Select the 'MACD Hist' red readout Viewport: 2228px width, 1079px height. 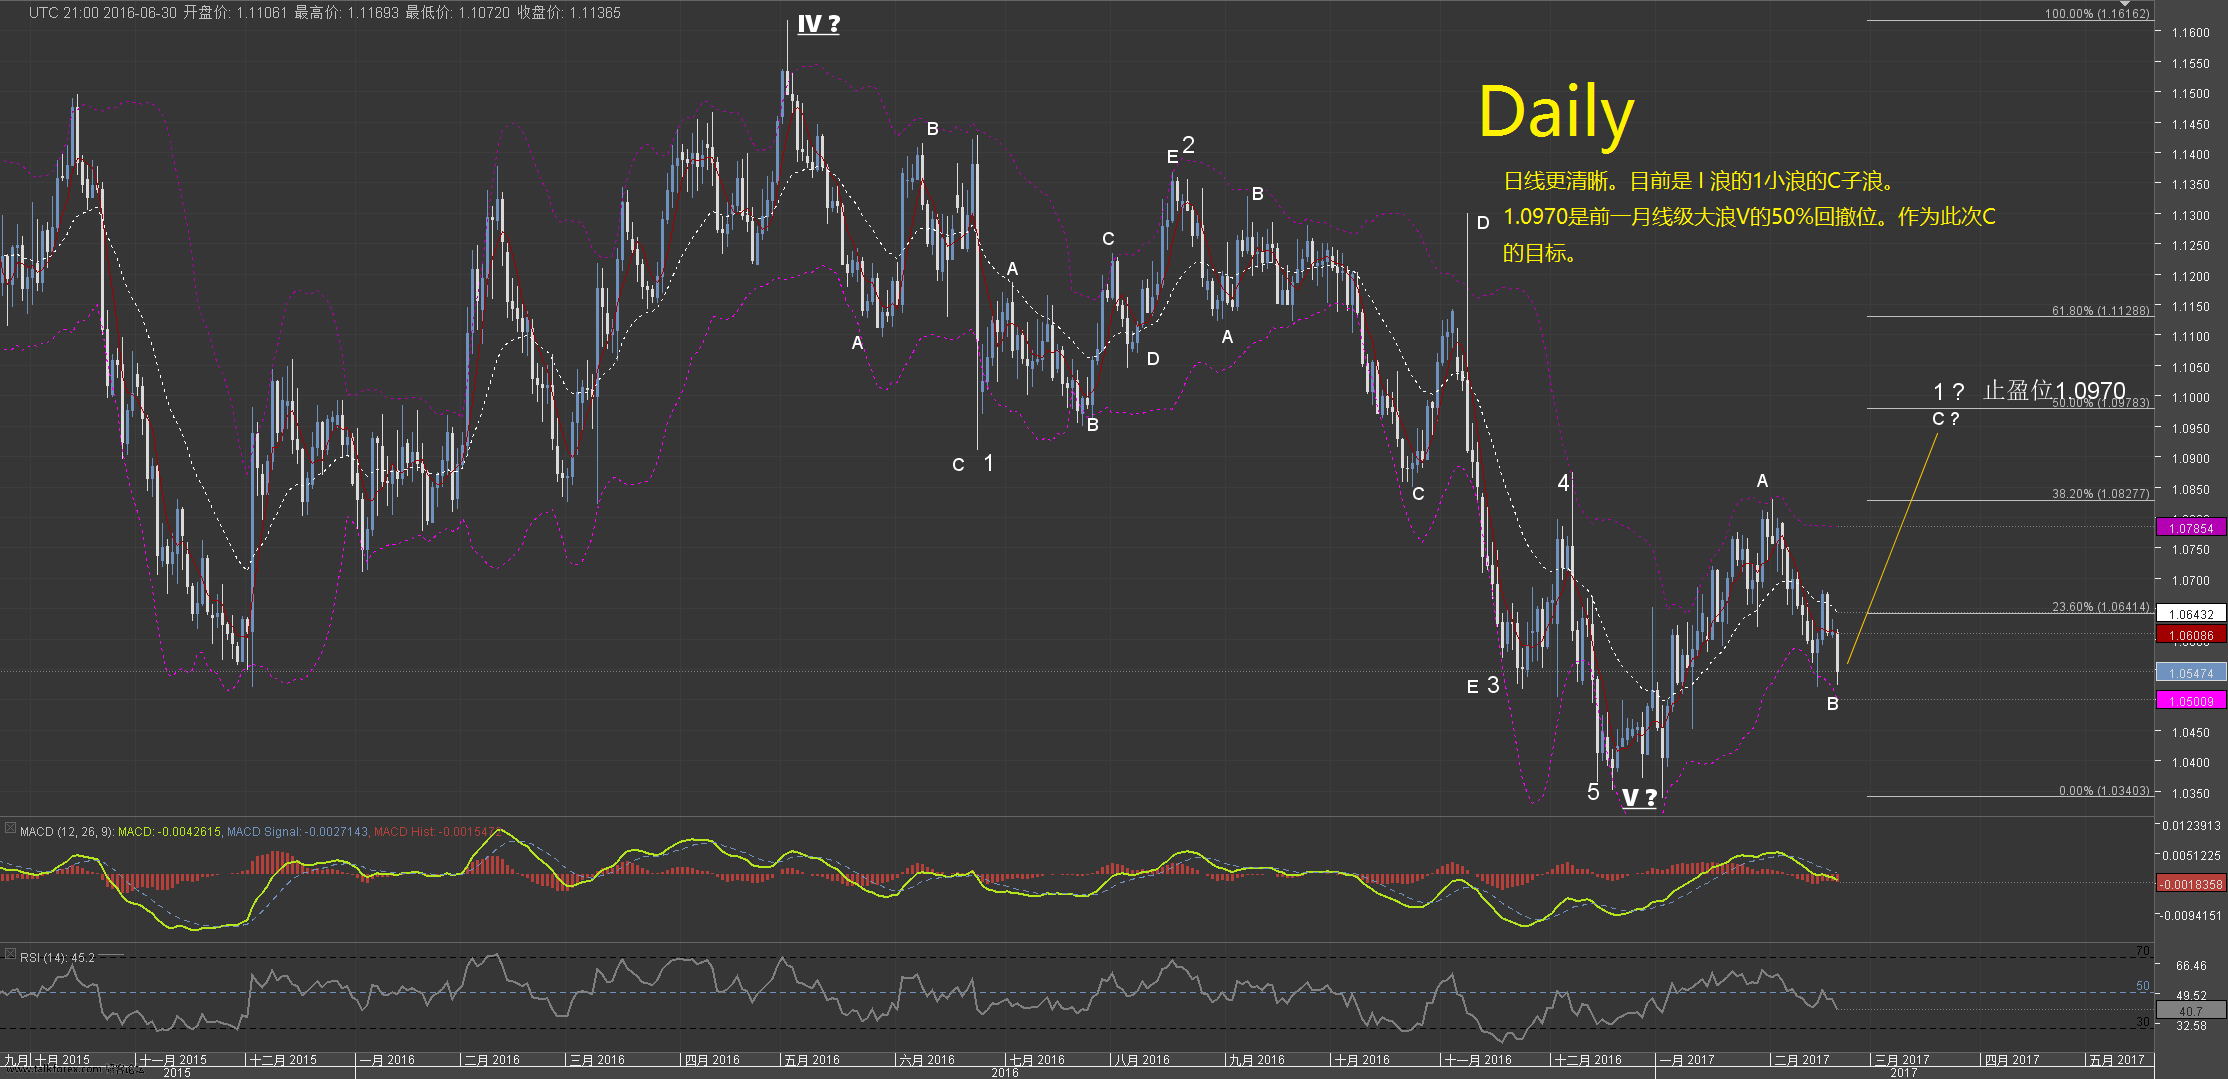click(435, 832)
